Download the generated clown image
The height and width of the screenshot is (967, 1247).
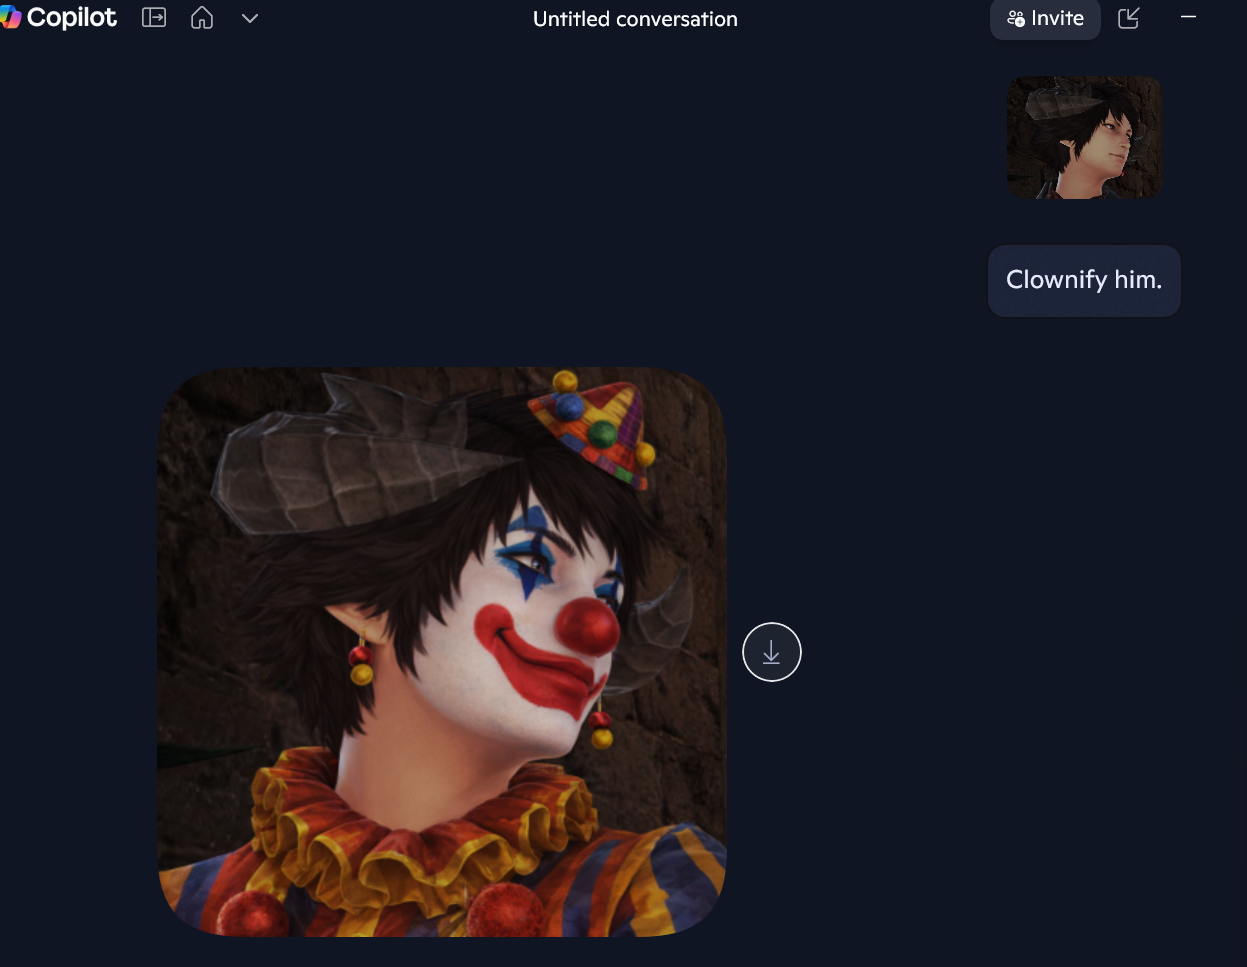[772, 652]
